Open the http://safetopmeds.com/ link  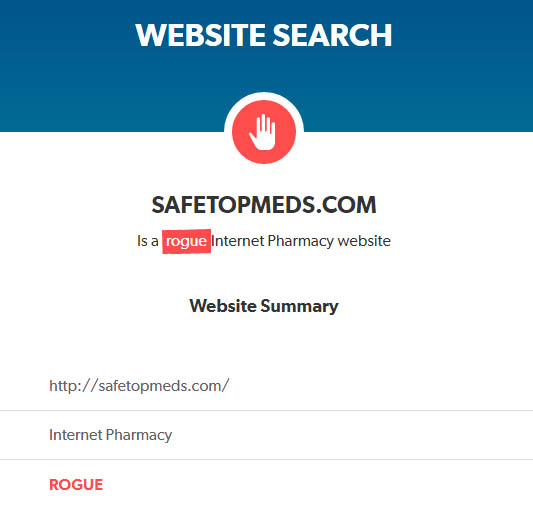coord(139,386)
